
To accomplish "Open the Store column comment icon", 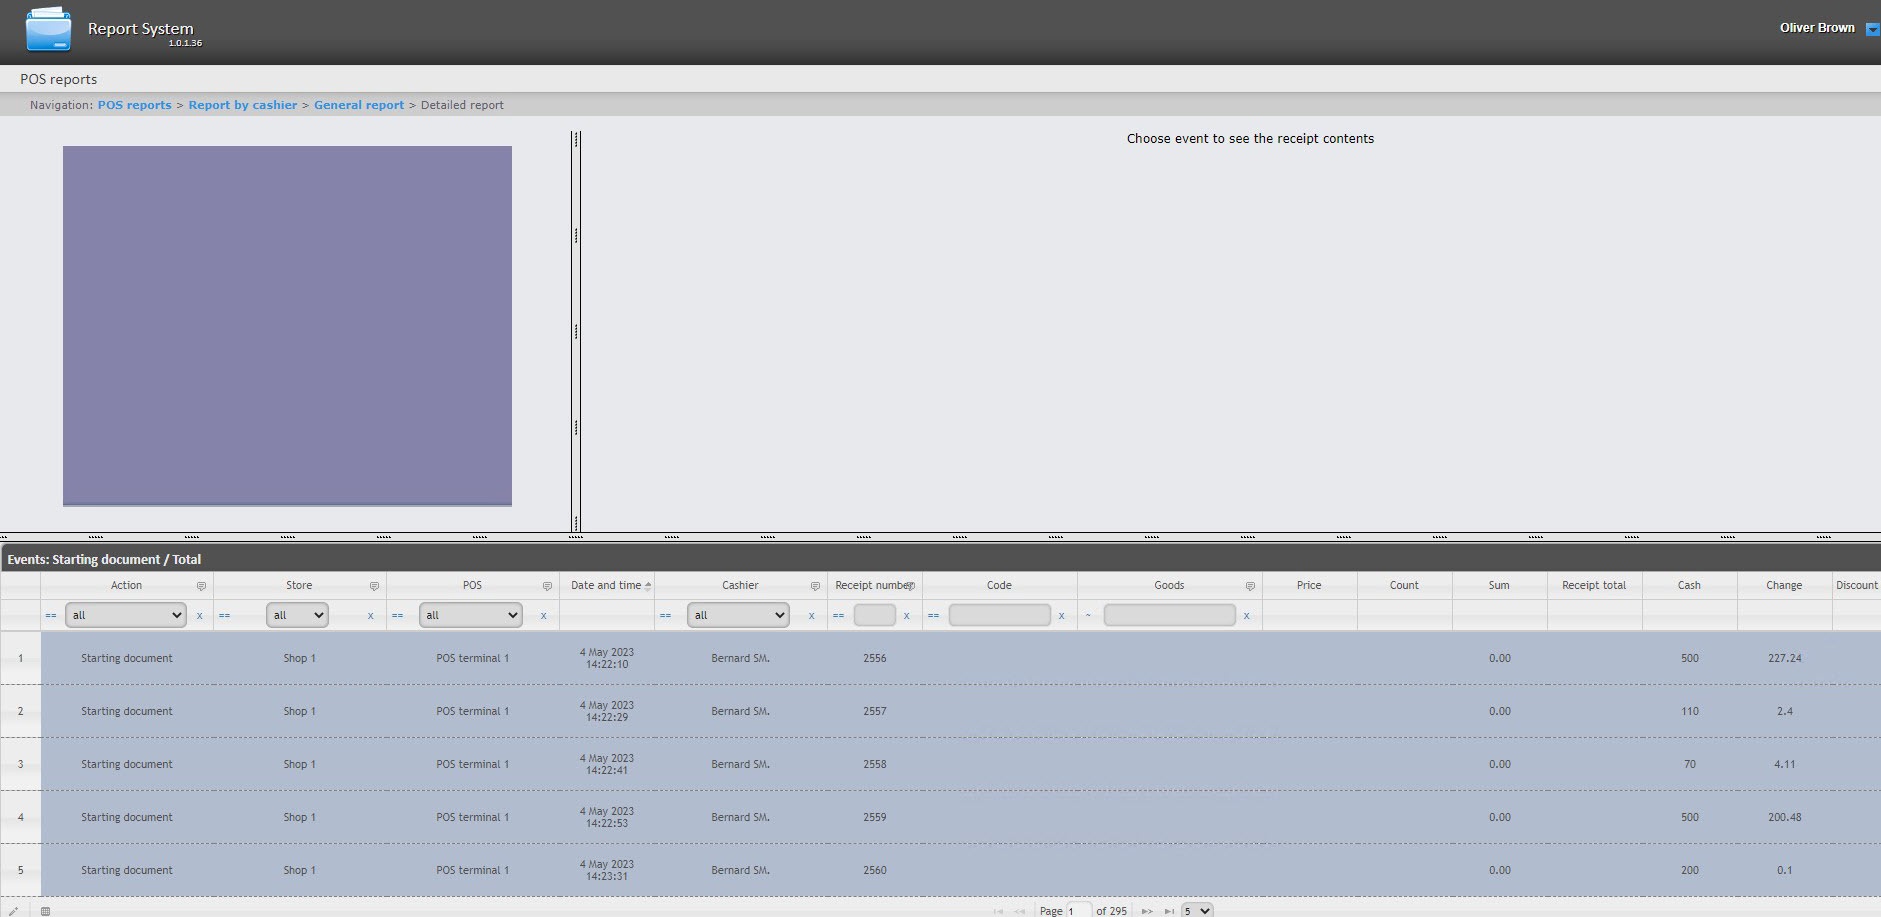I will tap(374, 586).
